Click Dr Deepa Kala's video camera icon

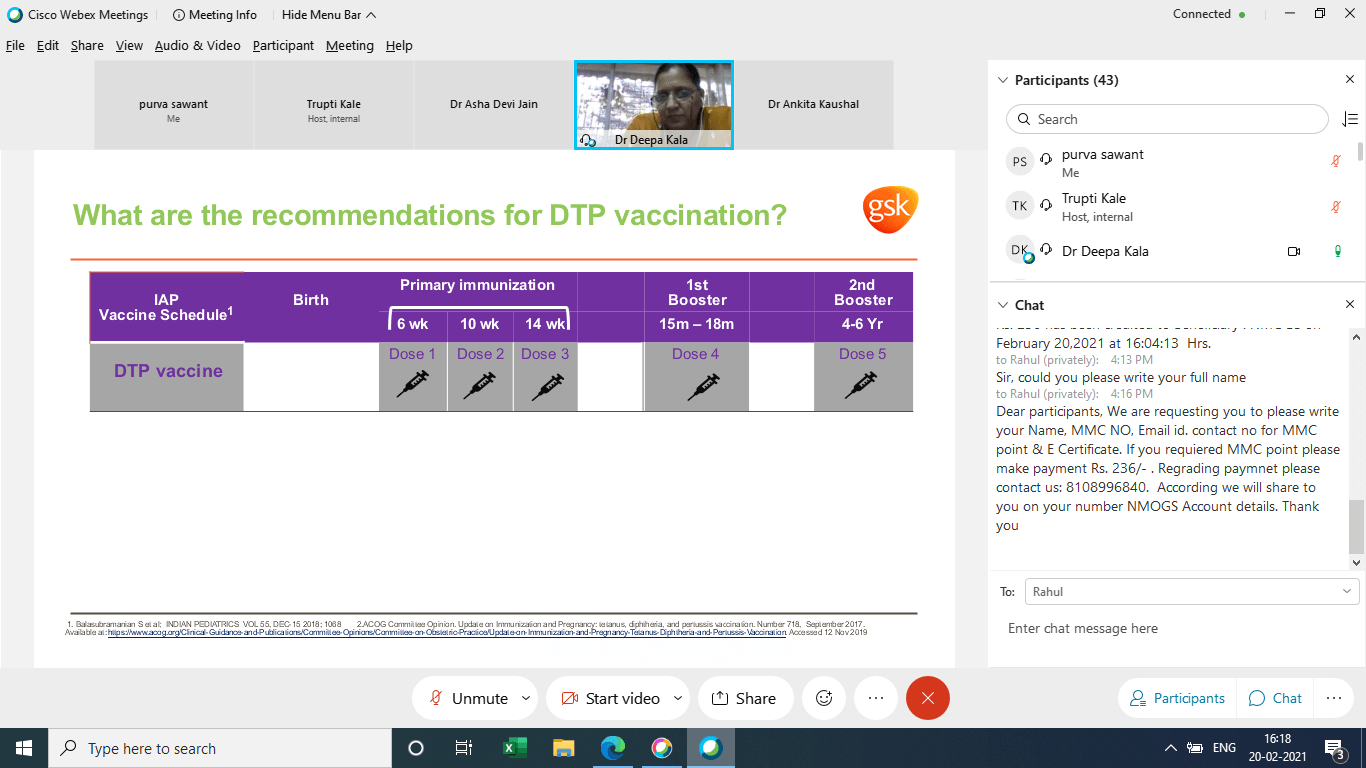pos(1294,252)
